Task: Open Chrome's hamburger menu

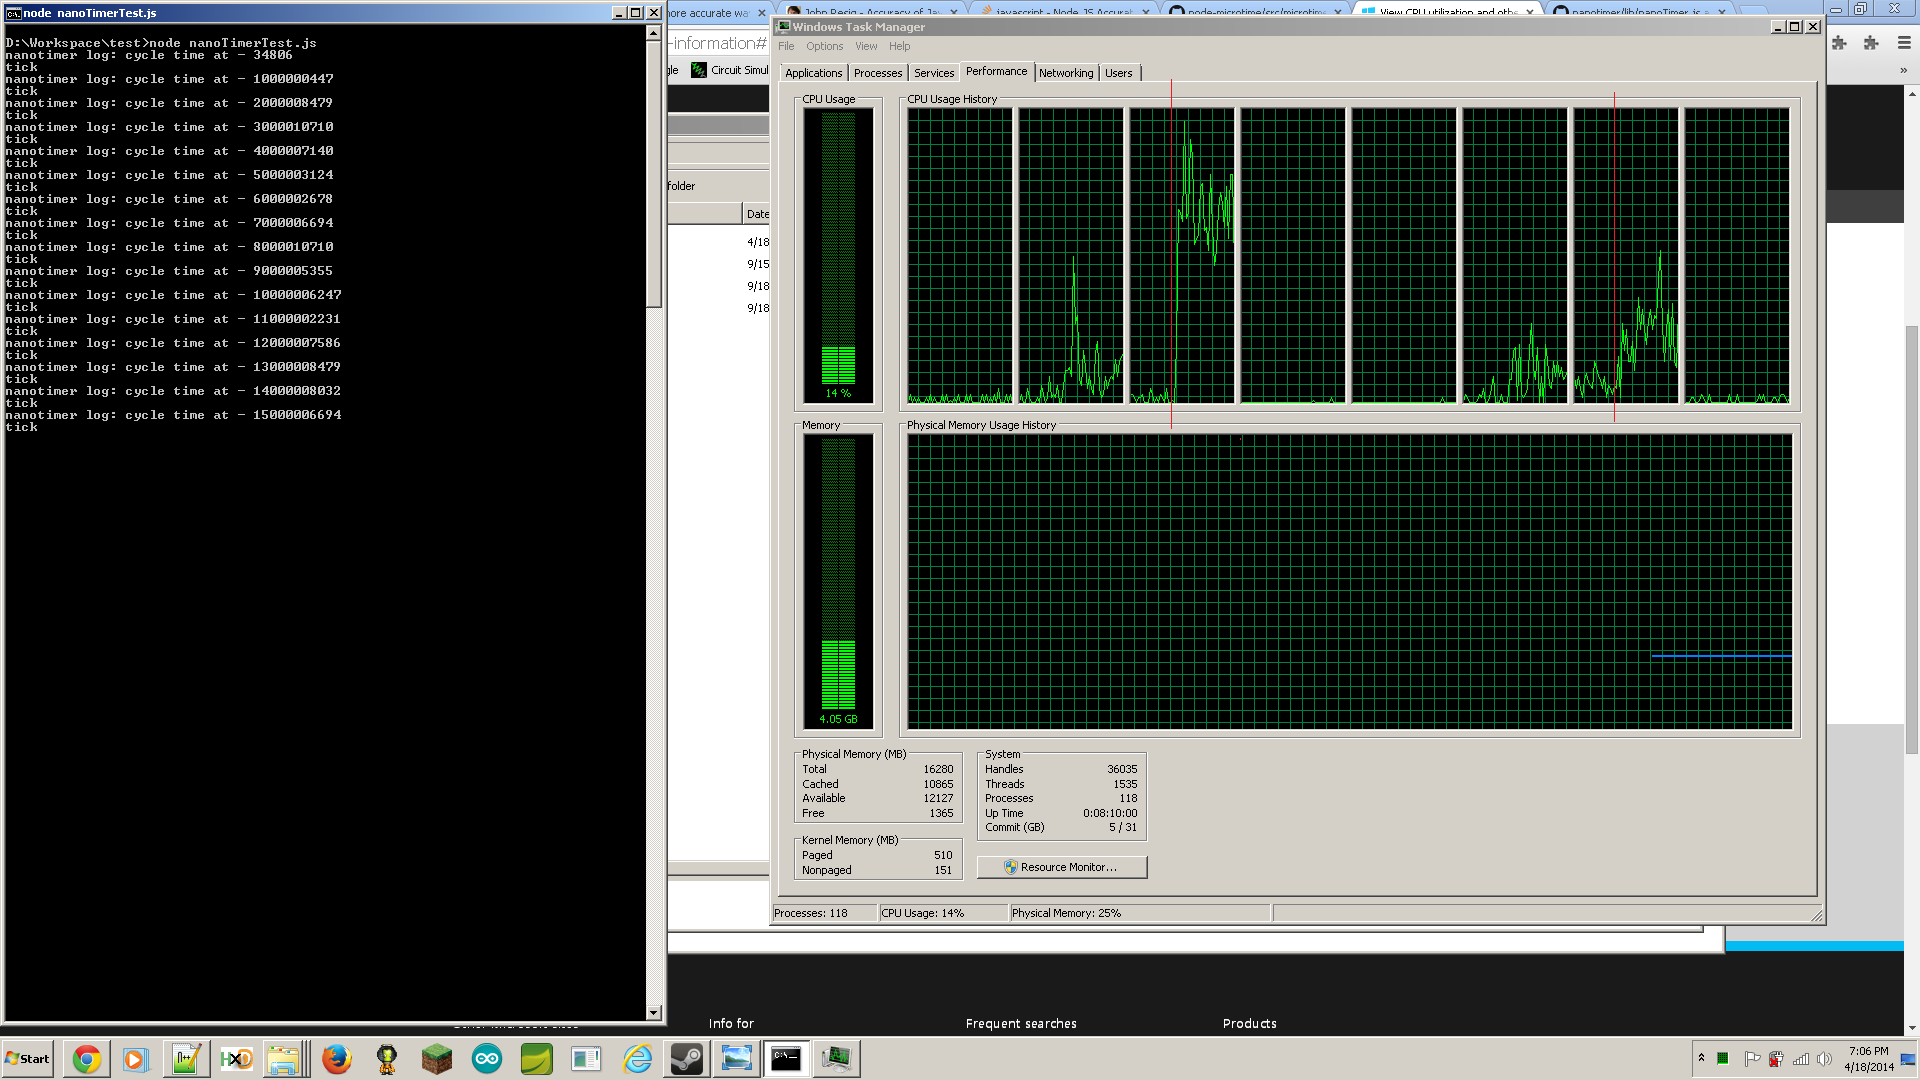Action: 1904,43
